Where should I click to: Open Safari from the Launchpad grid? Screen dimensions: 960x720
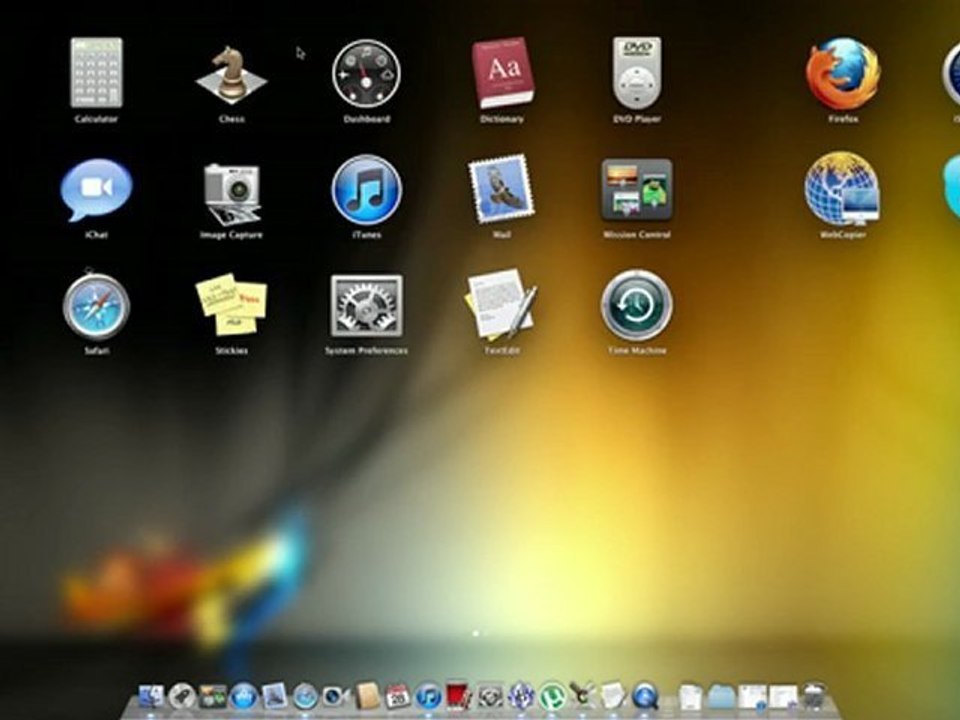(96, 306)
